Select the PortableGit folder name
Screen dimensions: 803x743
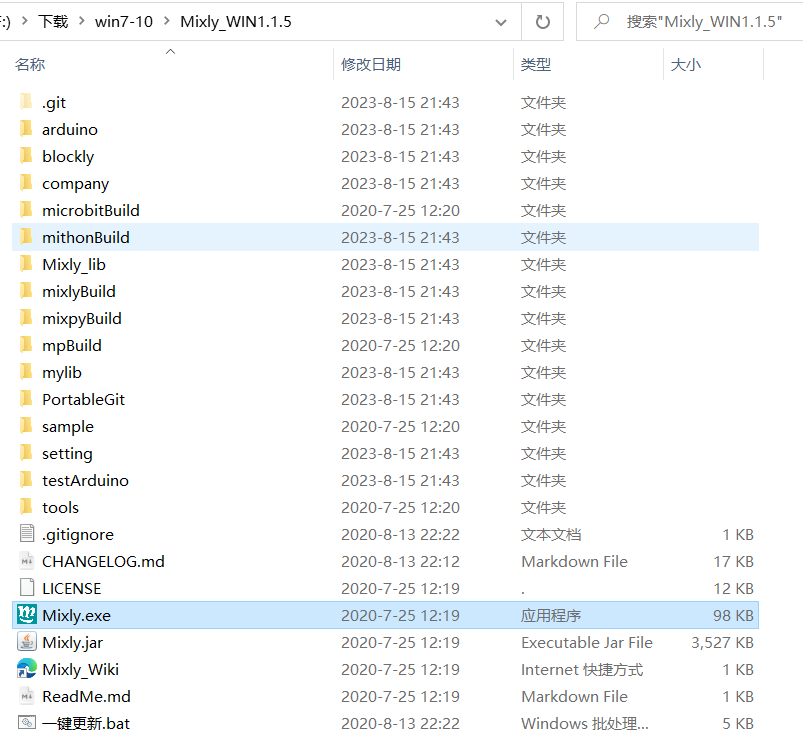click(x=83, y=399)
